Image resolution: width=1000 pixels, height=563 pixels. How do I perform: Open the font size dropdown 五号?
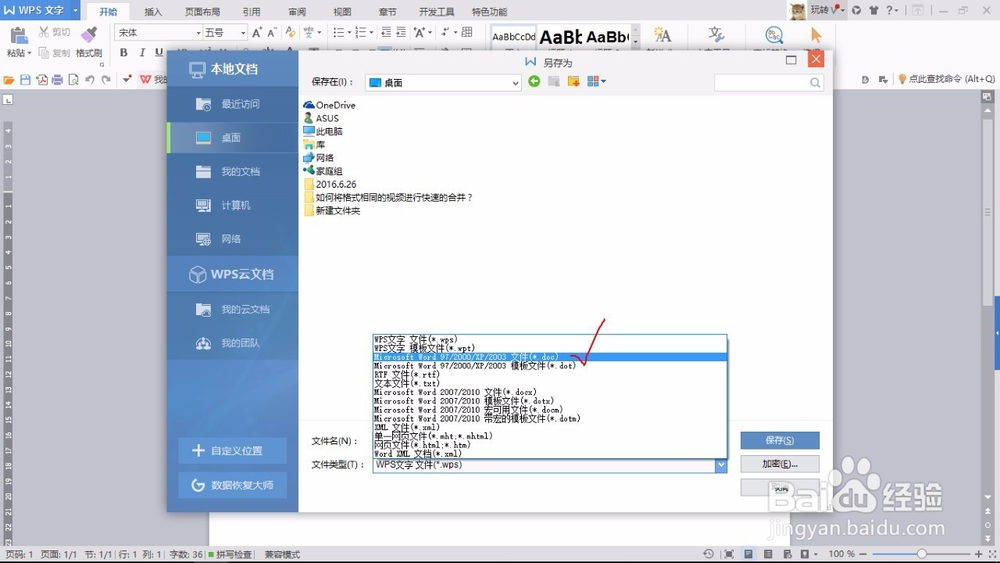243,33
